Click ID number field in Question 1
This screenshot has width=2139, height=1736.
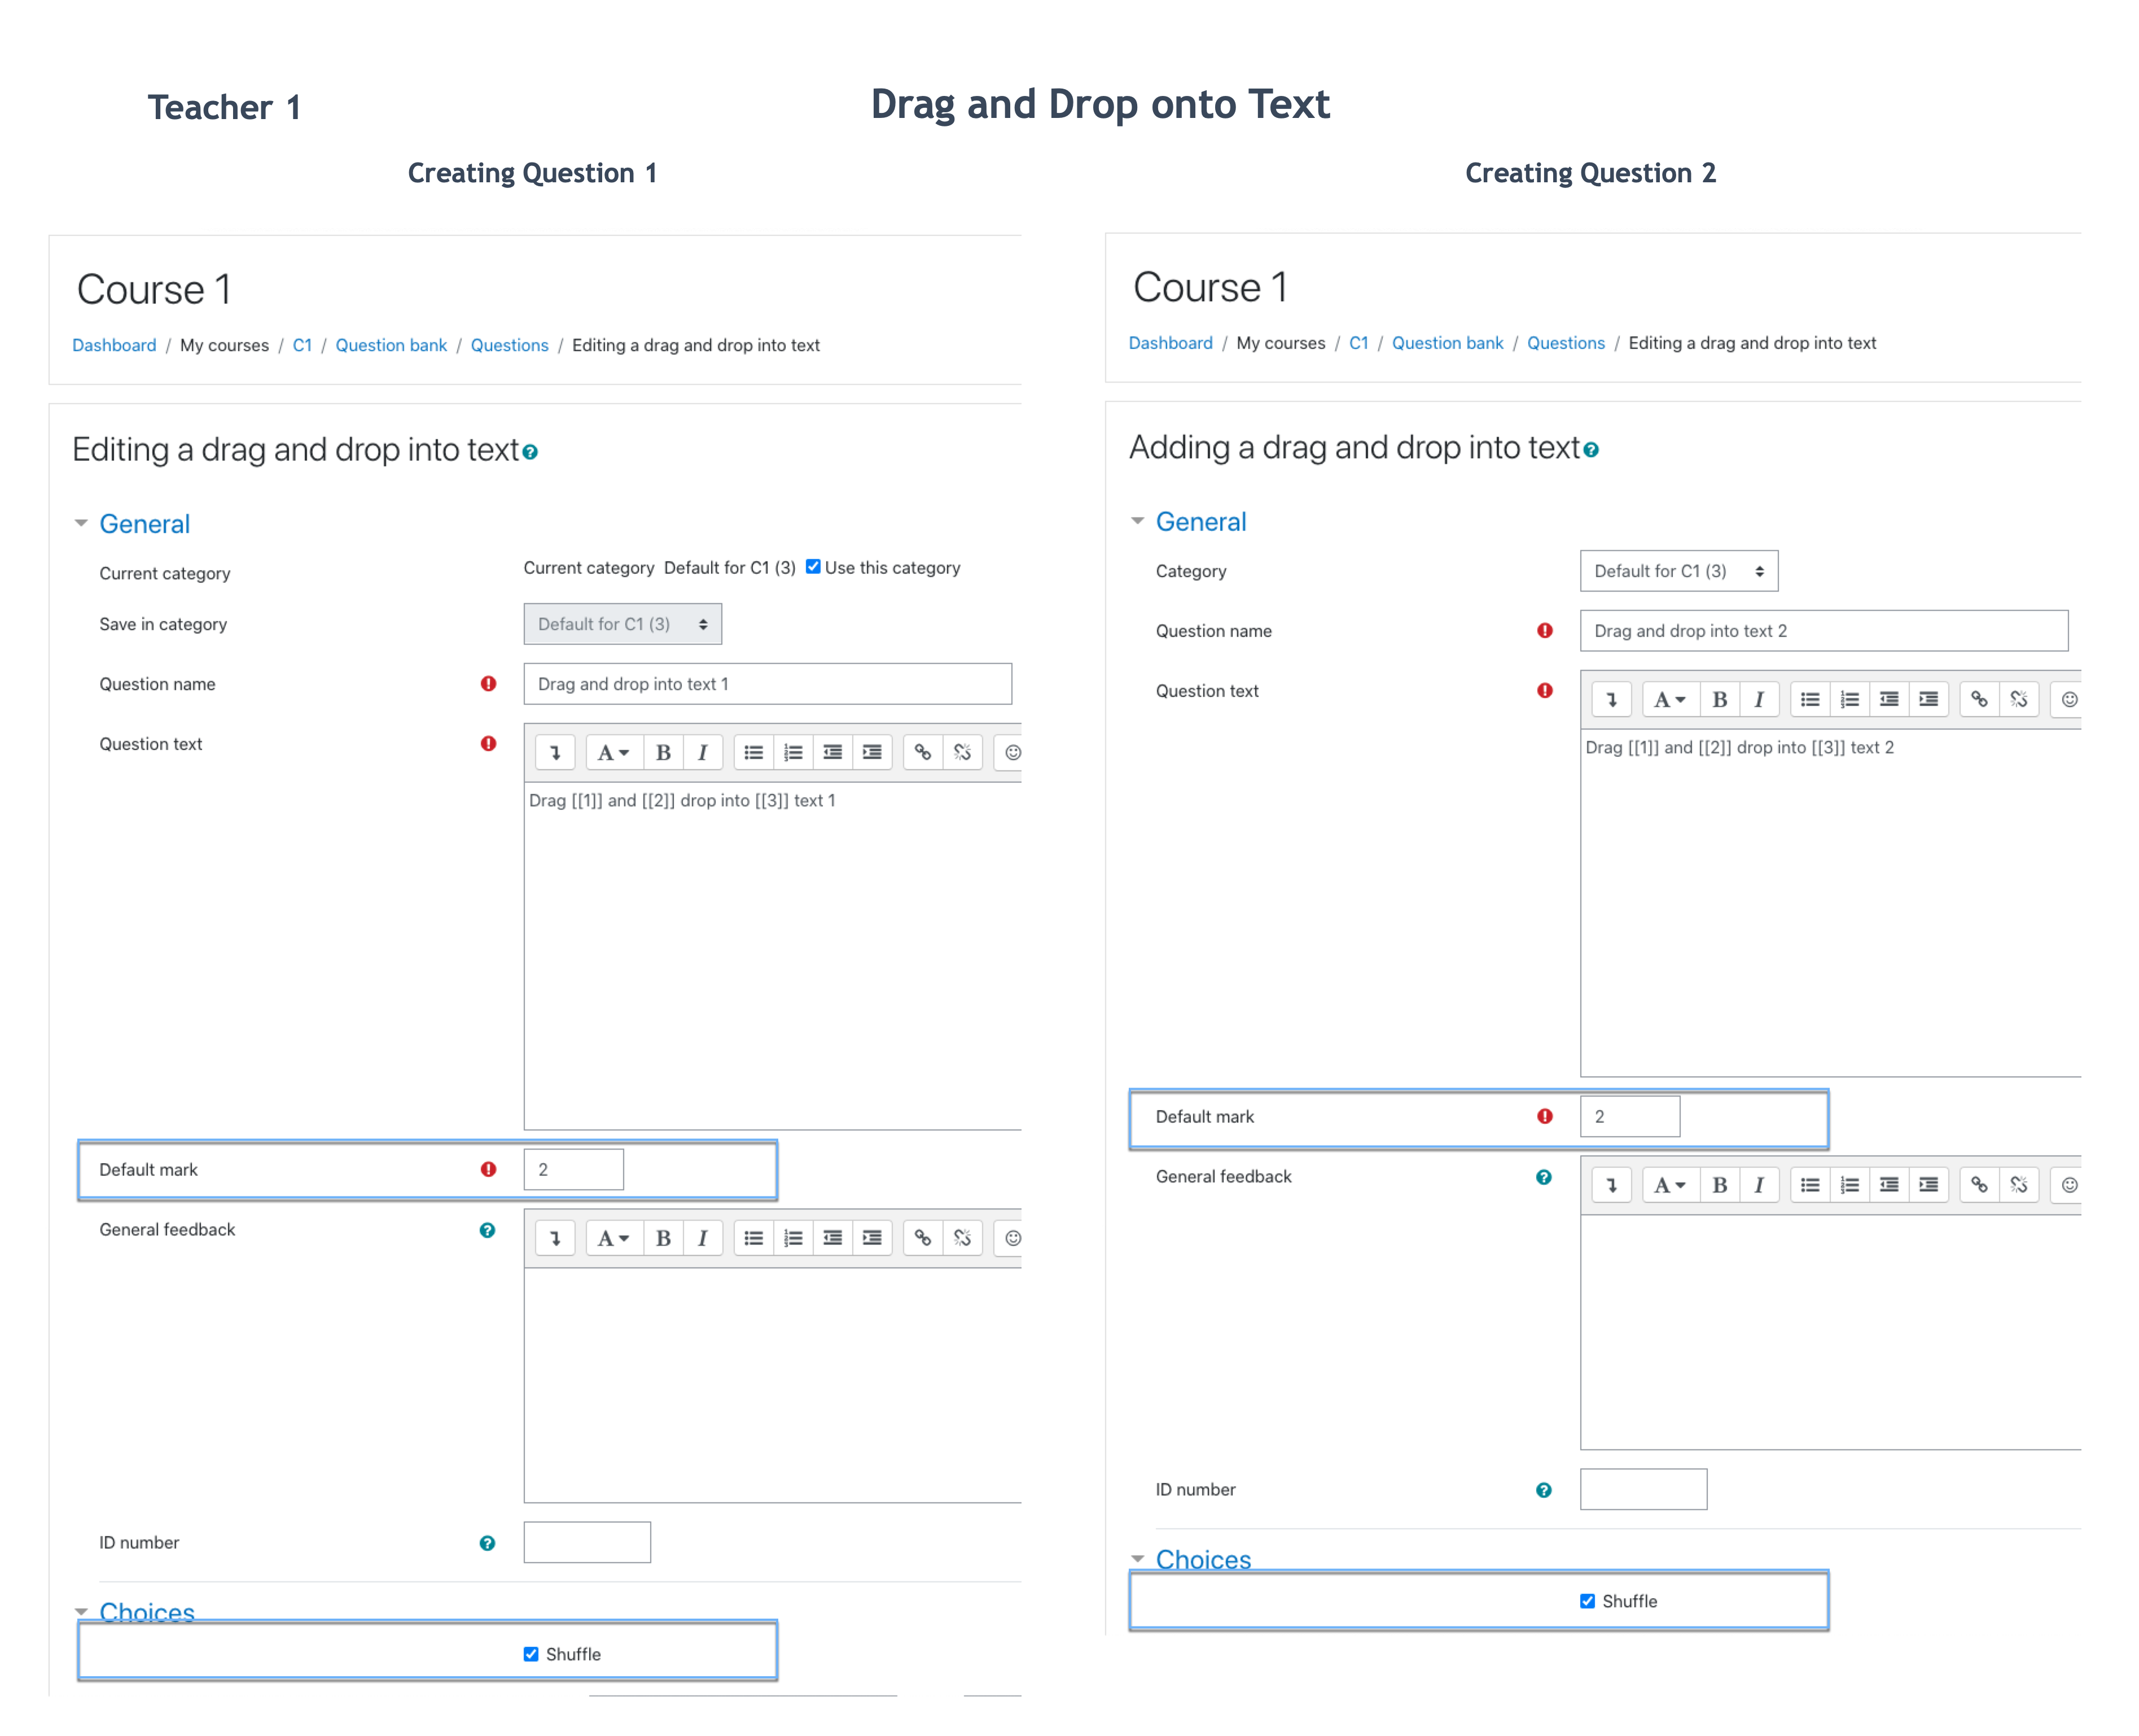[x=587, y=1543]
